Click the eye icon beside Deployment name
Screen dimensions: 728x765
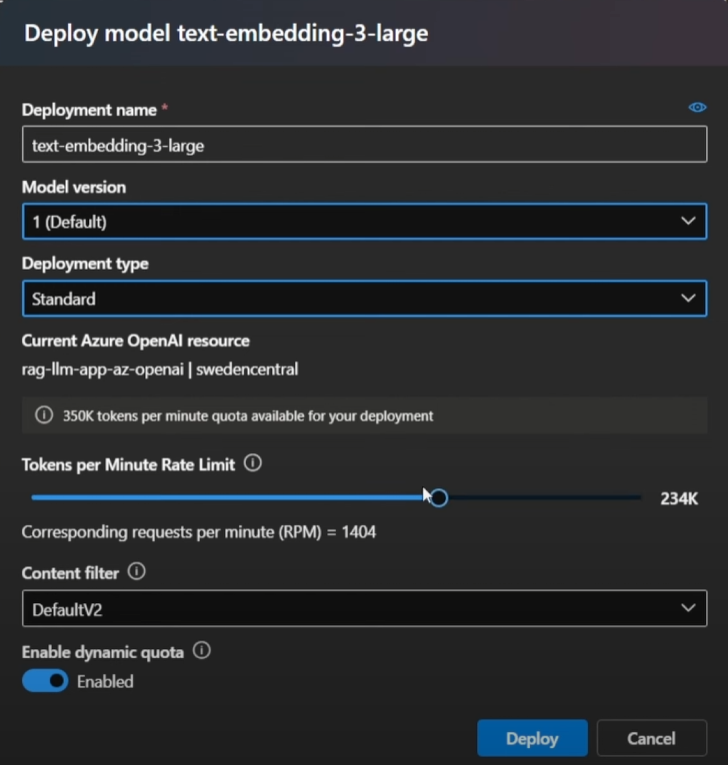[x=697, y=107]
